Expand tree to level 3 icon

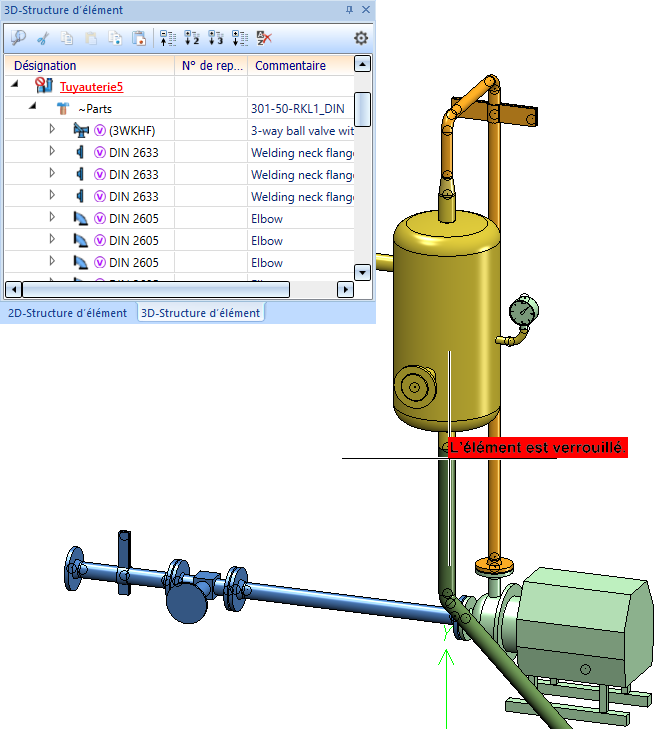coord(216,38)
